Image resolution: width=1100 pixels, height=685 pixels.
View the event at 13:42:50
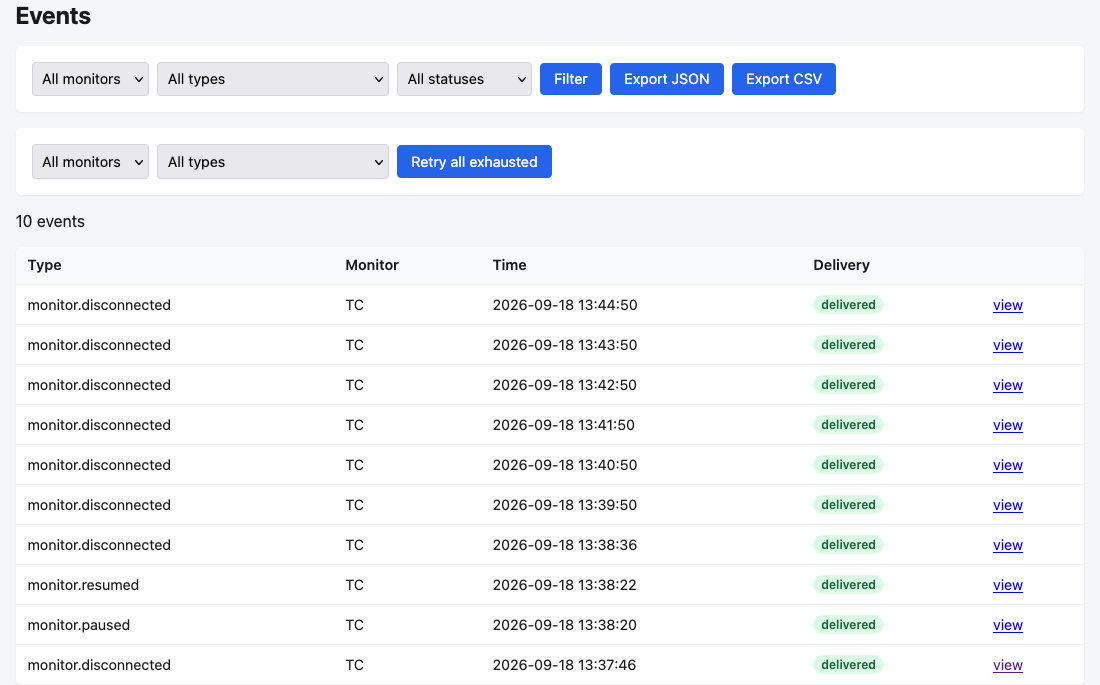pos(1007,385)
